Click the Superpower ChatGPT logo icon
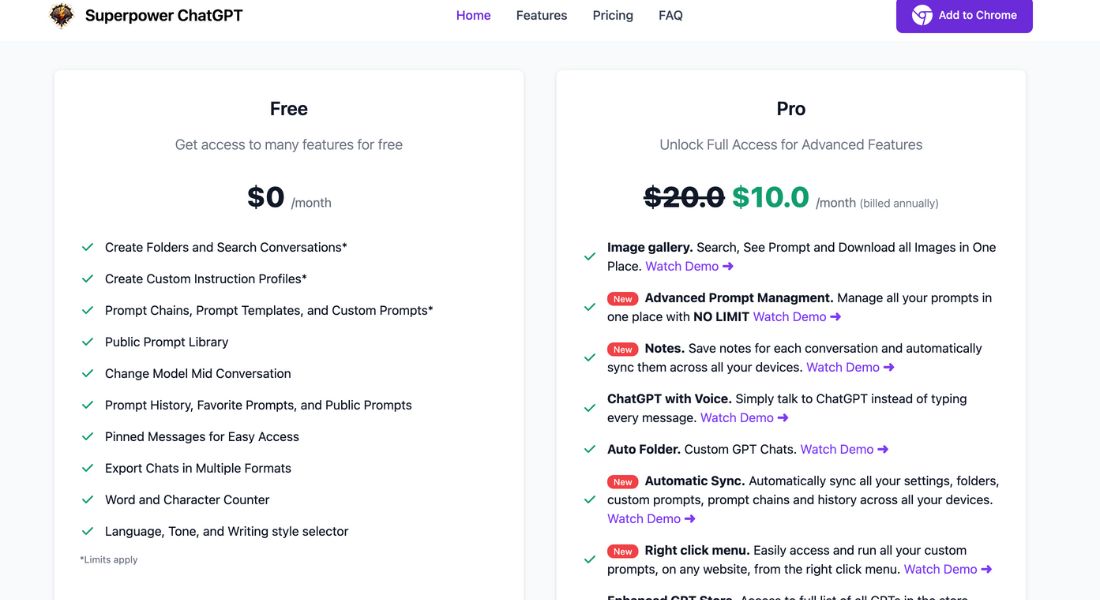Screen dimensions: 1100x600 pyautogui.click(x=61, y=15)
